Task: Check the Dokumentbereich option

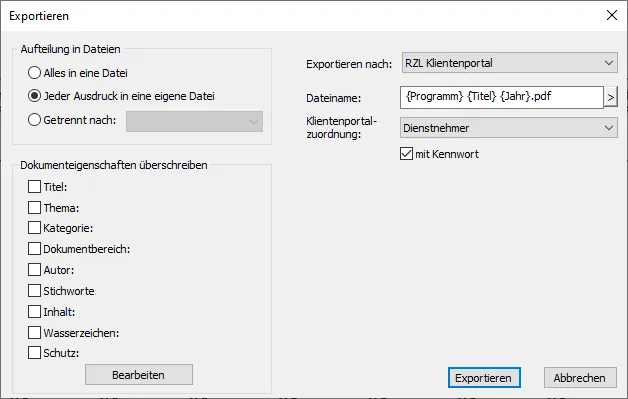Action: click(x=34, y=248)
